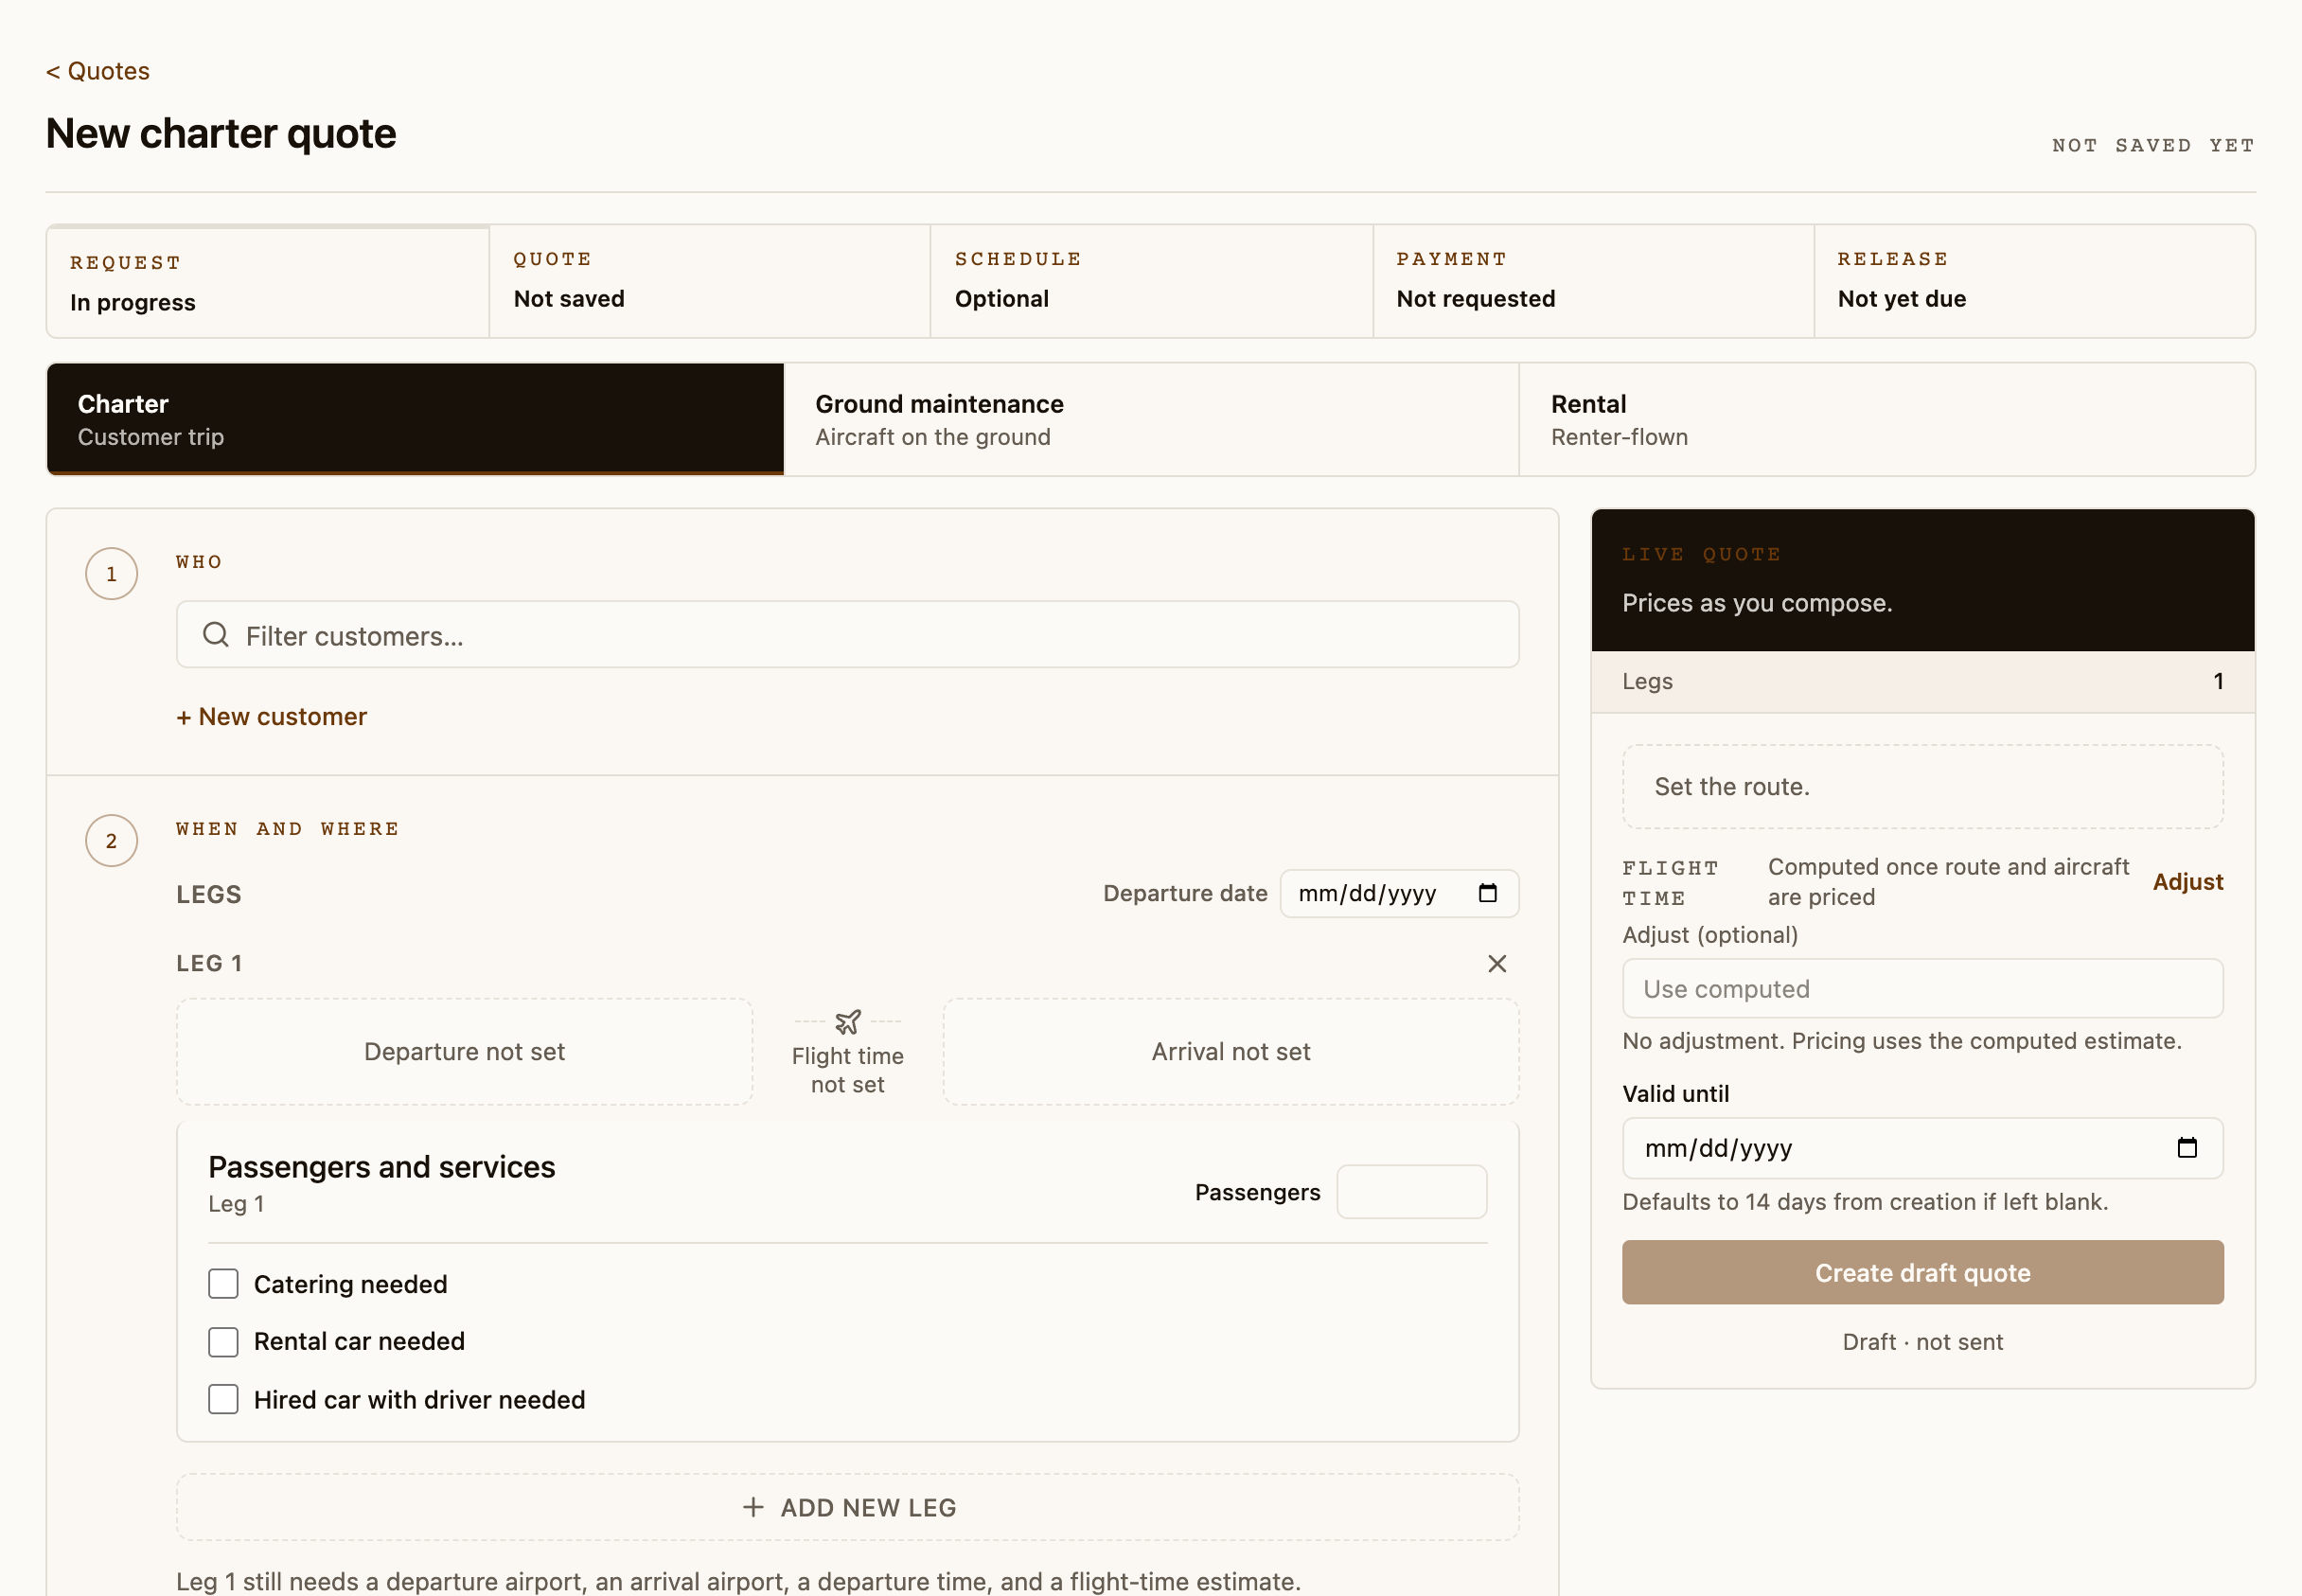The height and width of the screenshot is (1596, 2302).
Task: Click the 'Passengers and services' heading
Action: pos(382,1167)
